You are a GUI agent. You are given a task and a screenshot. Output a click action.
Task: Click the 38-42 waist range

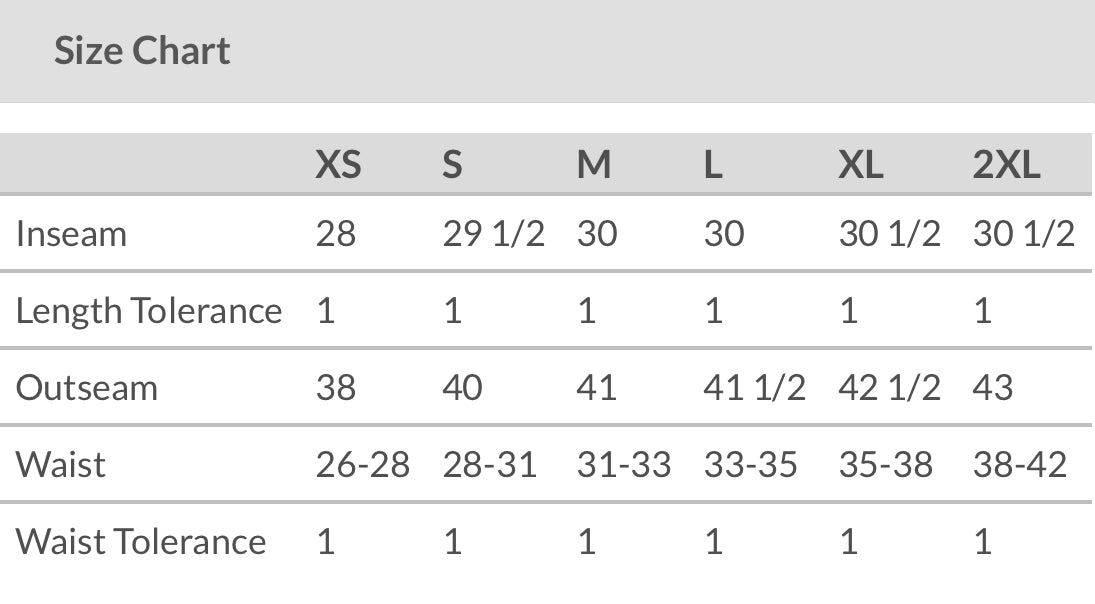[1019, 465]
